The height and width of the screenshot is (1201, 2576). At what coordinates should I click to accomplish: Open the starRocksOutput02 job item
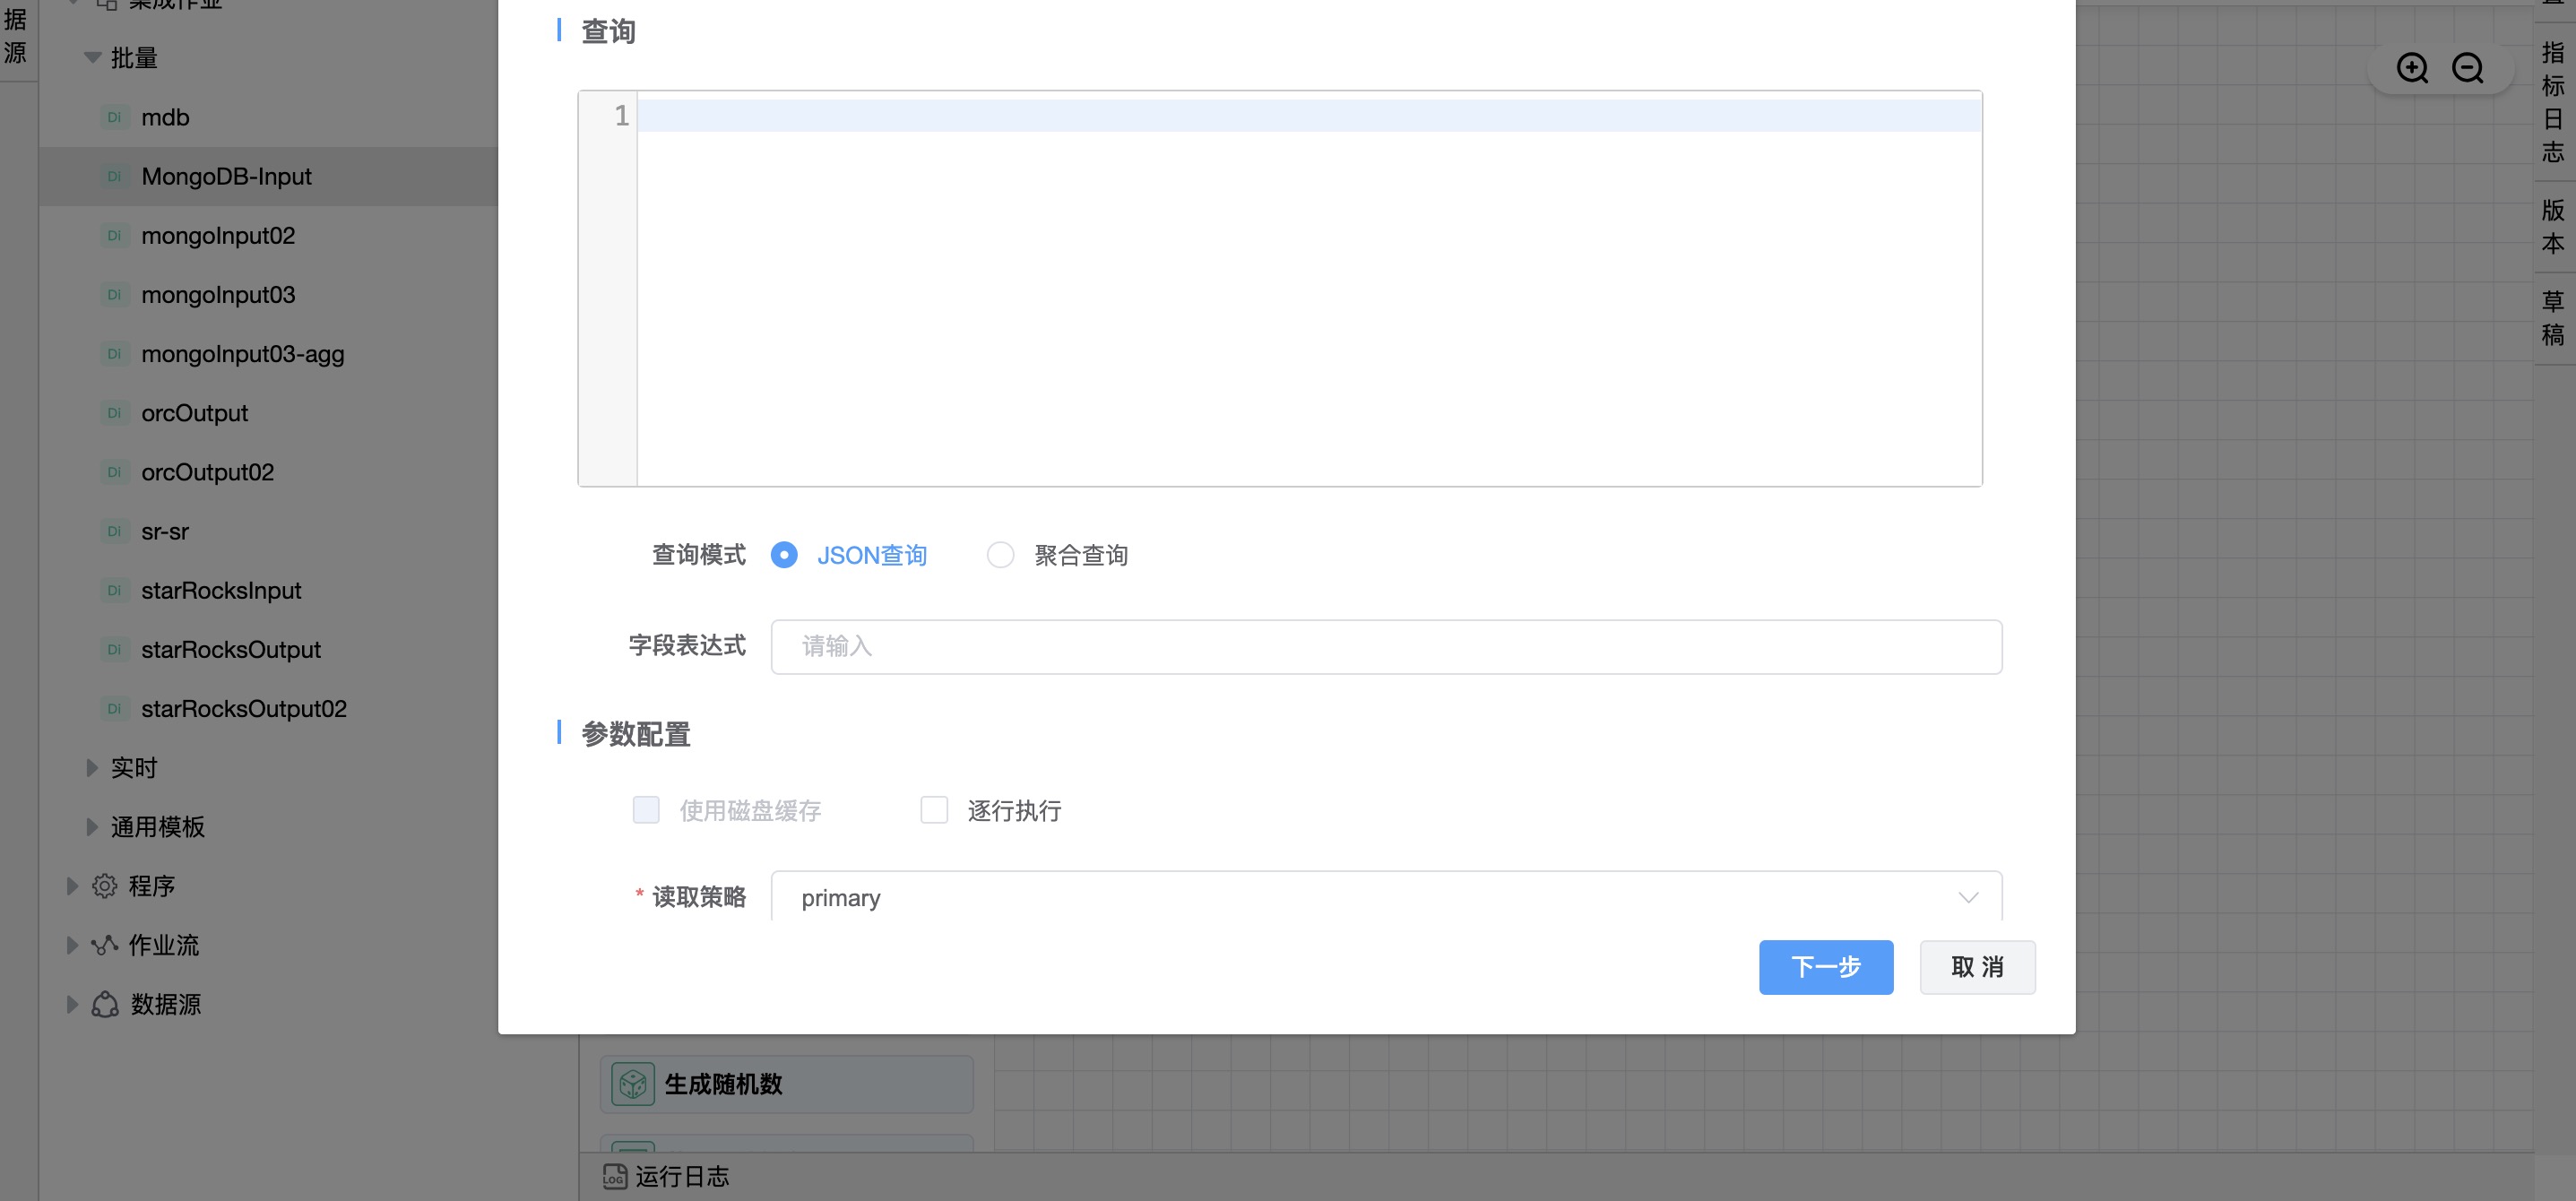click(243, 709)
